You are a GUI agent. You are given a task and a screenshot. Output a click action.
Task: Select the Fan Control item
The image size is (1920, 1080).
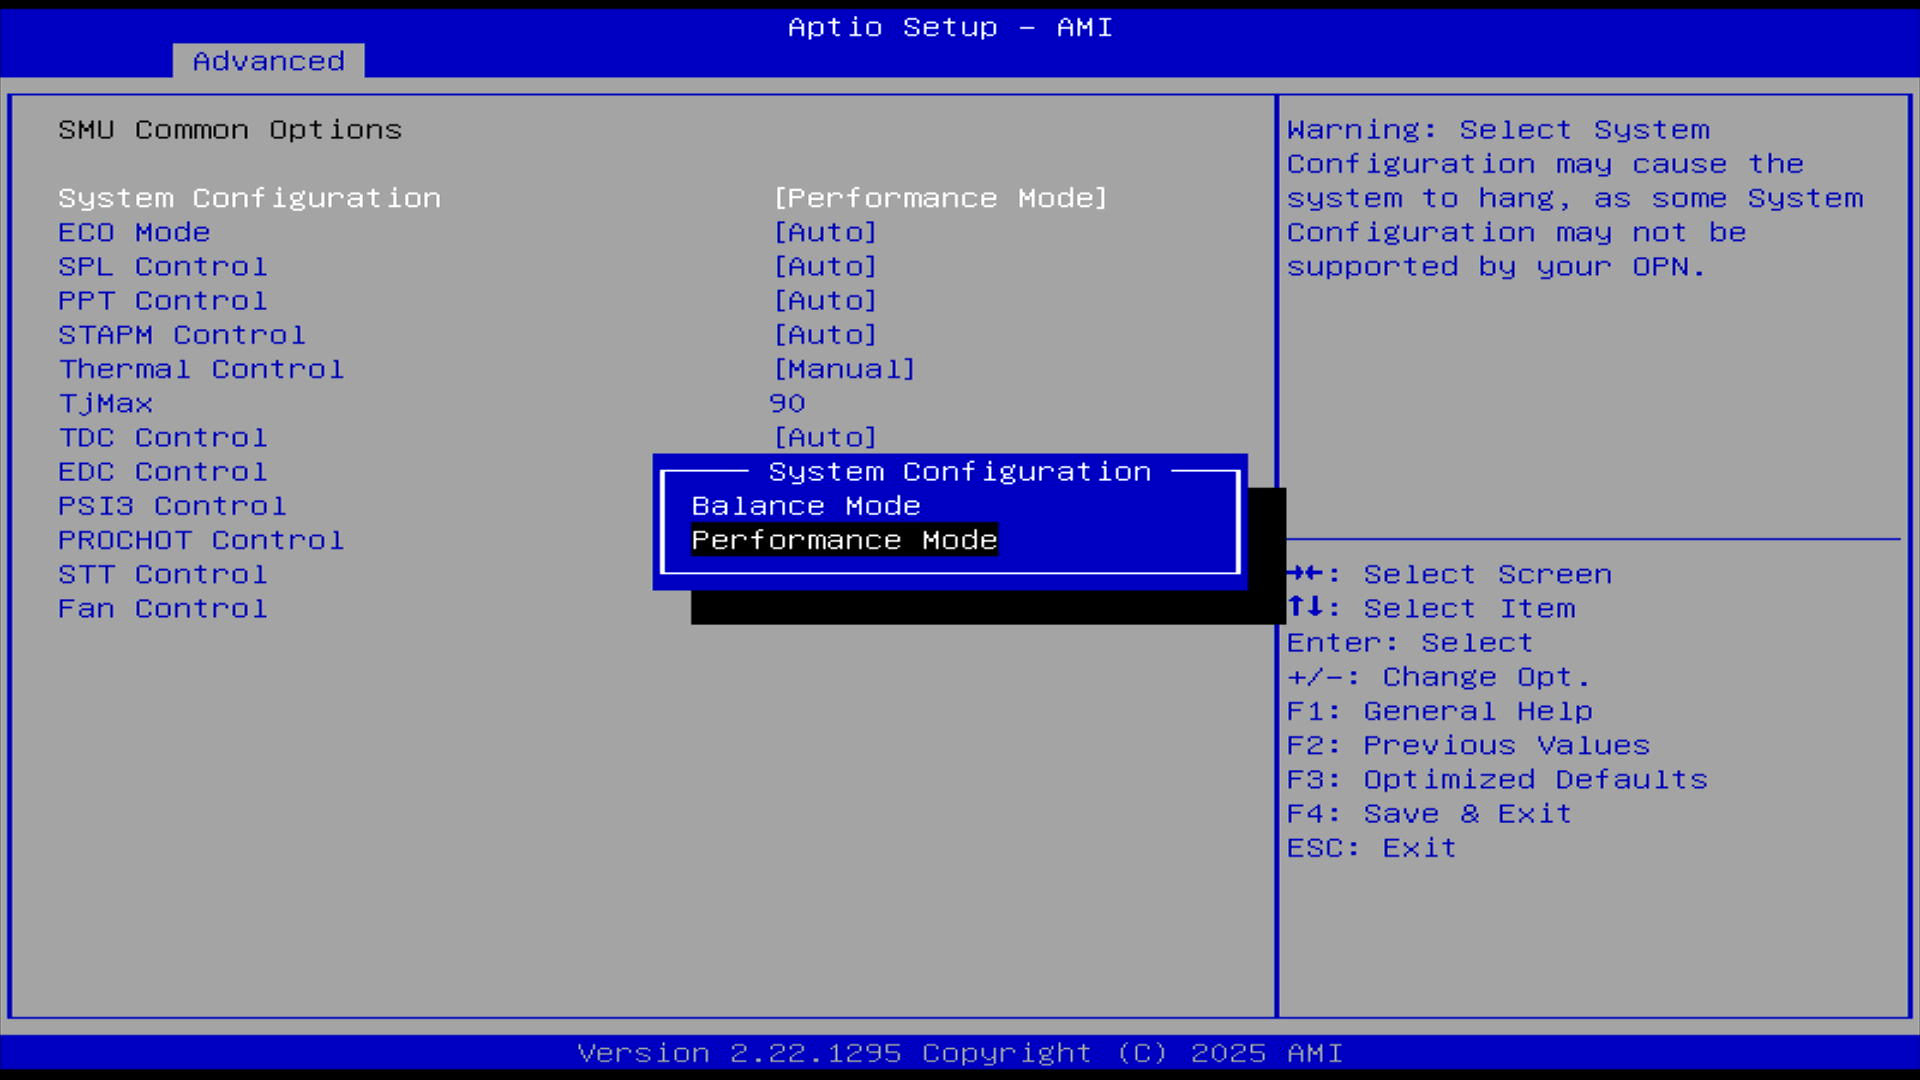(x=162, y=609)
